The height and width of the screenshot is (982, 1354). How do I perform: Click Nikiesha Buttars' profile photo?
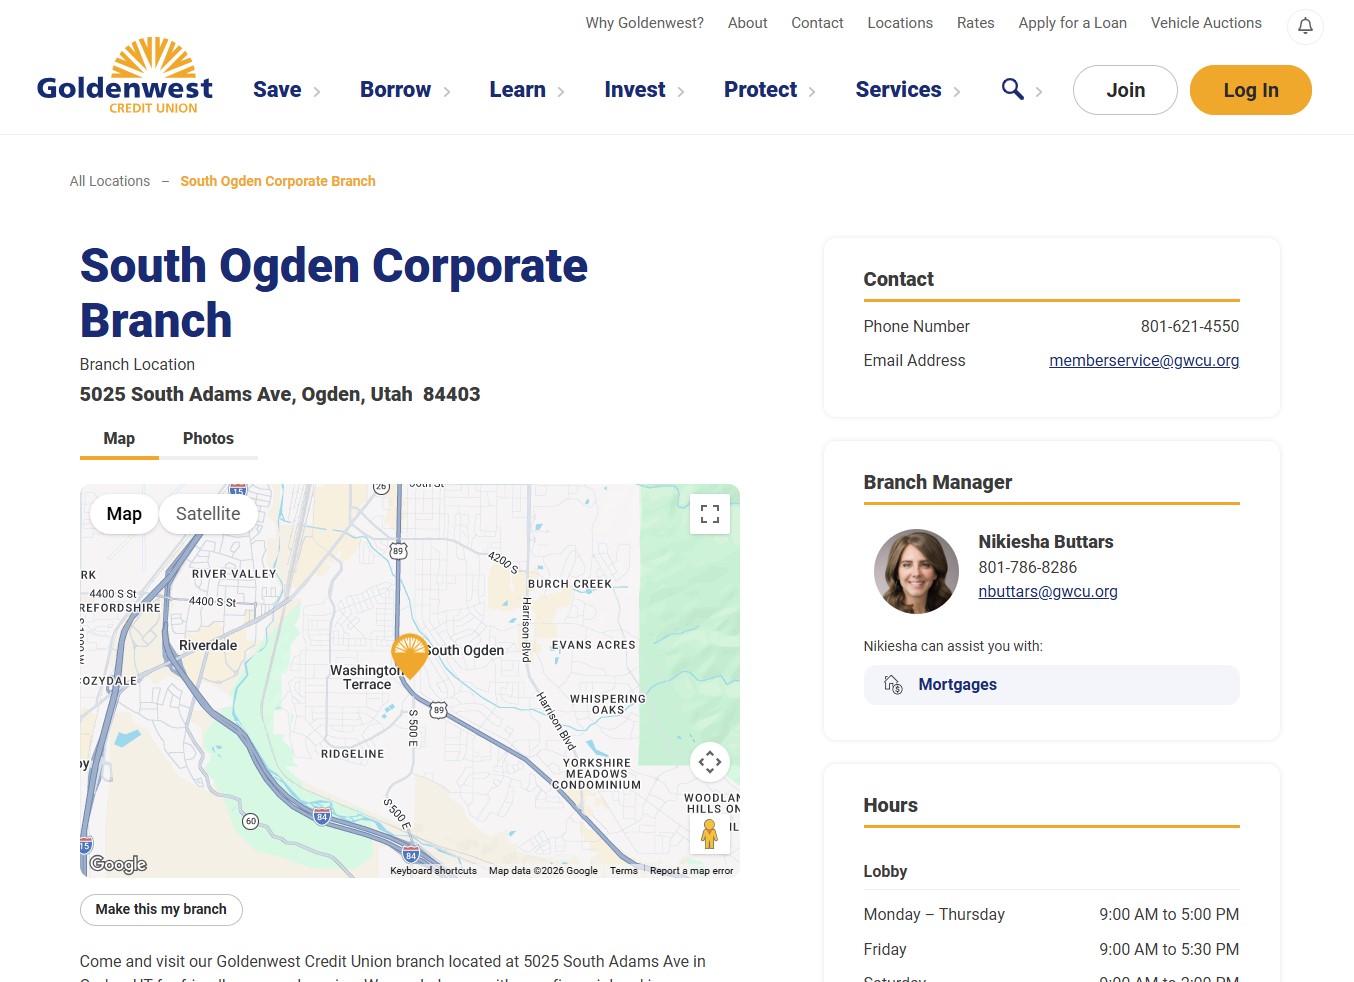click(916, 571)
